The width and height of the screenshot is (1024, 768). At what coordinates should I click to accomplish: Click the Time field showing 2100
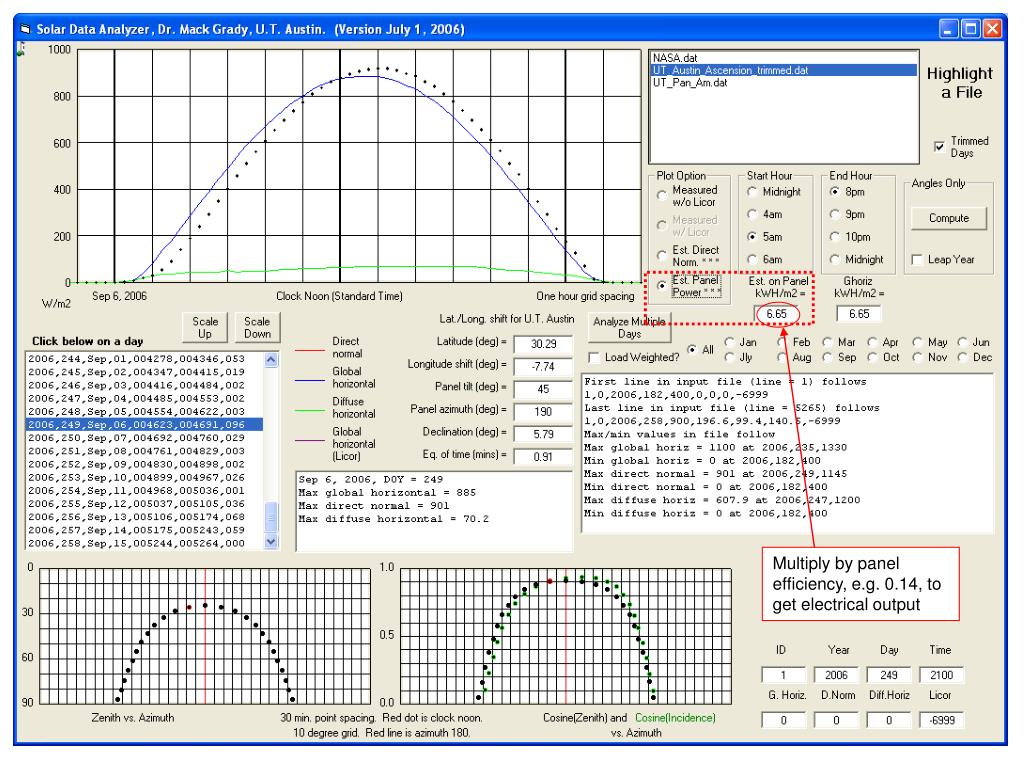tap(941, 675)
